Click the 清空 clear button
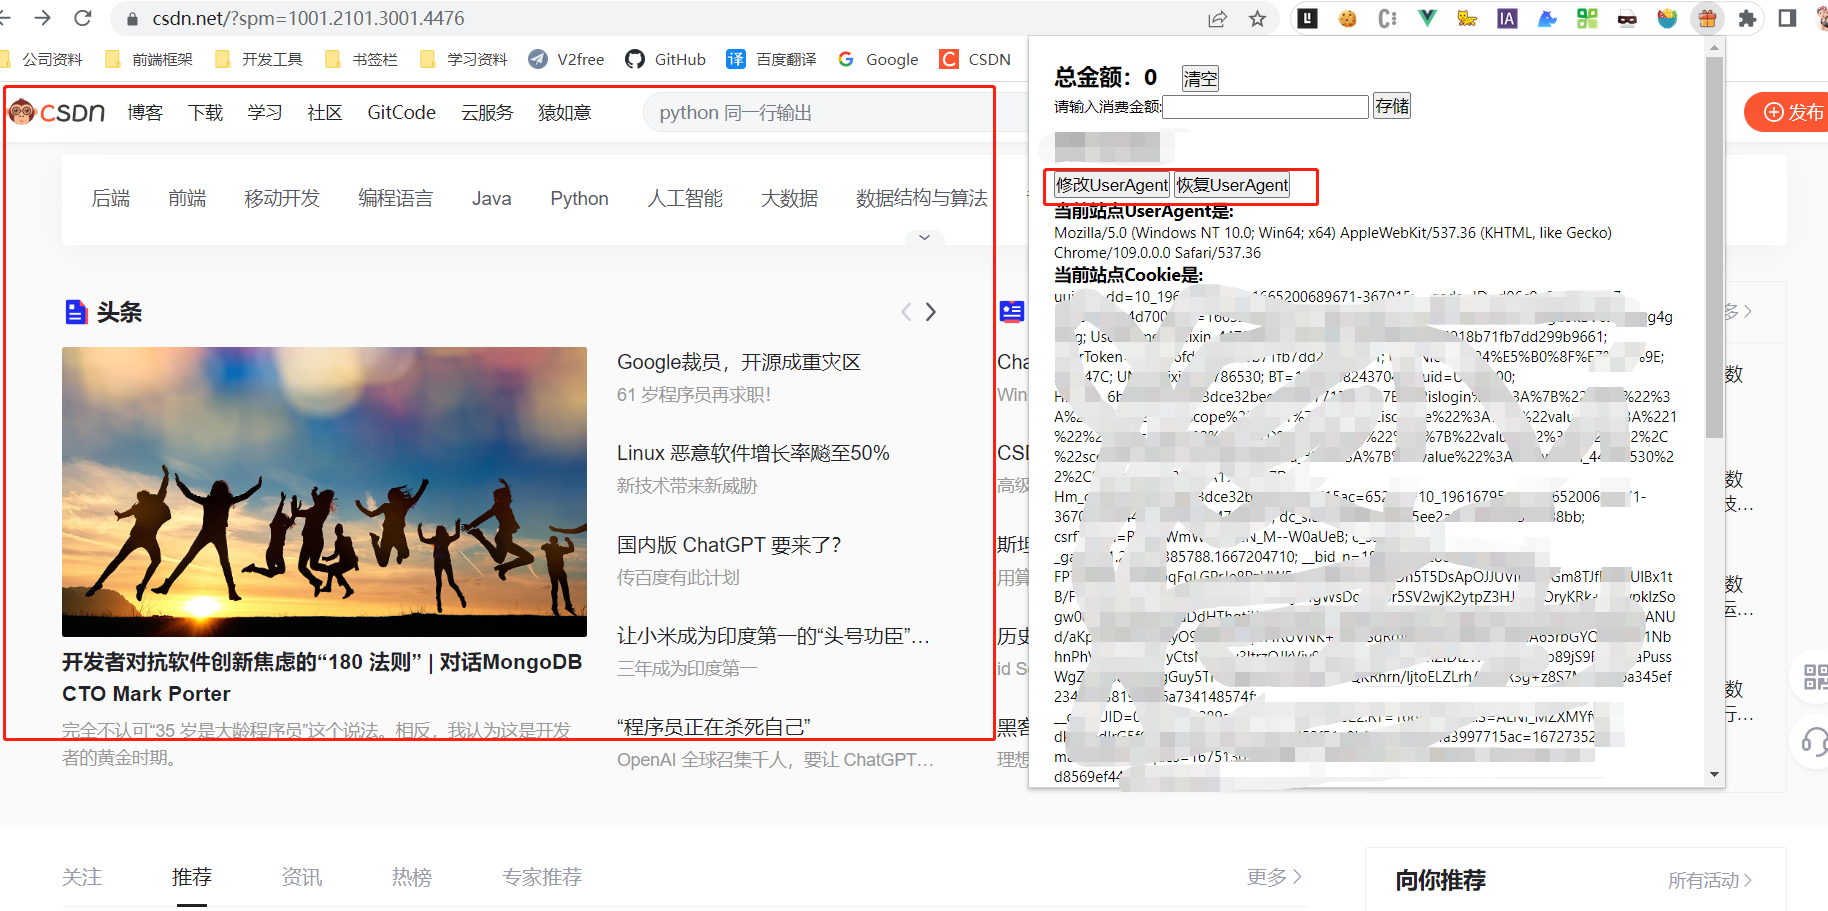This screenshot has height=911, width=1828. click(x=1200, y=78)
